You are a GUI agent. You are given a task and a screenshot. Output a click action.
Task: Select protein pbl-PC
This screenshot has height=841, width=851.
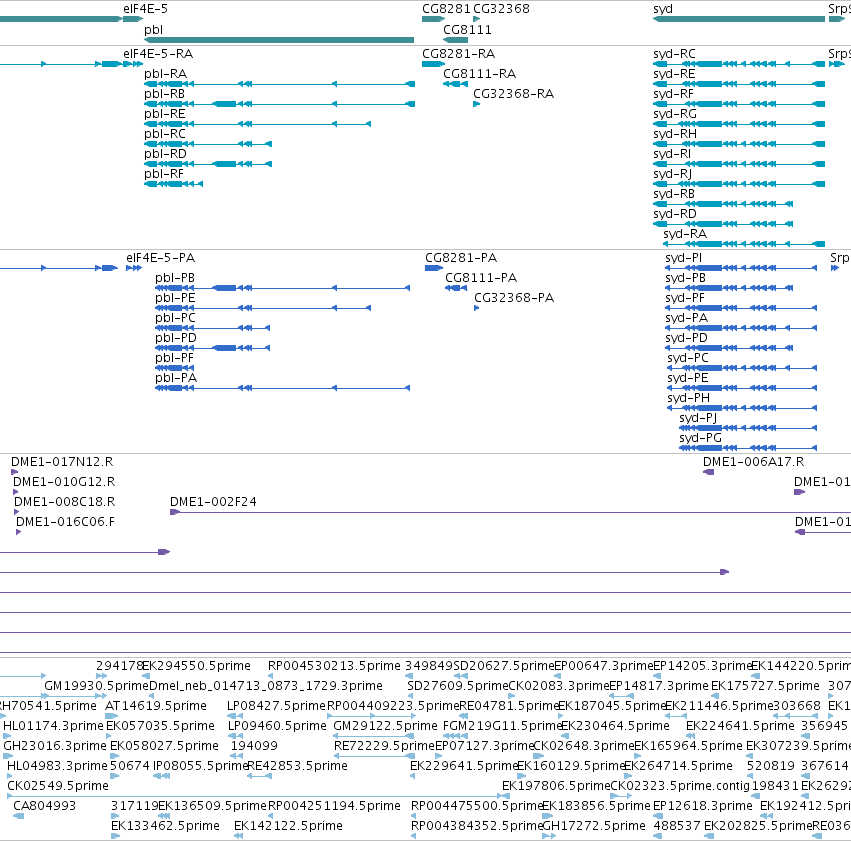[213, 328]
